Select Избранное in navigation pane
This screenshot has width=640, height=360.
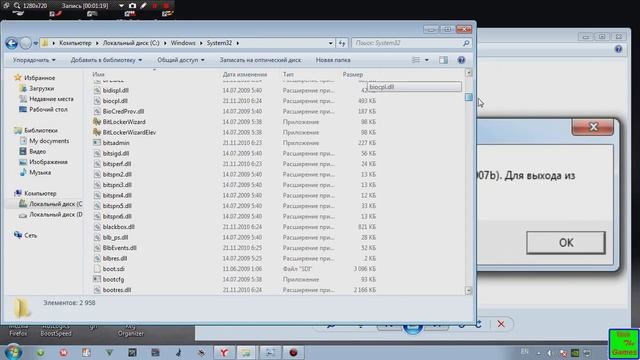tap(39, 78)
